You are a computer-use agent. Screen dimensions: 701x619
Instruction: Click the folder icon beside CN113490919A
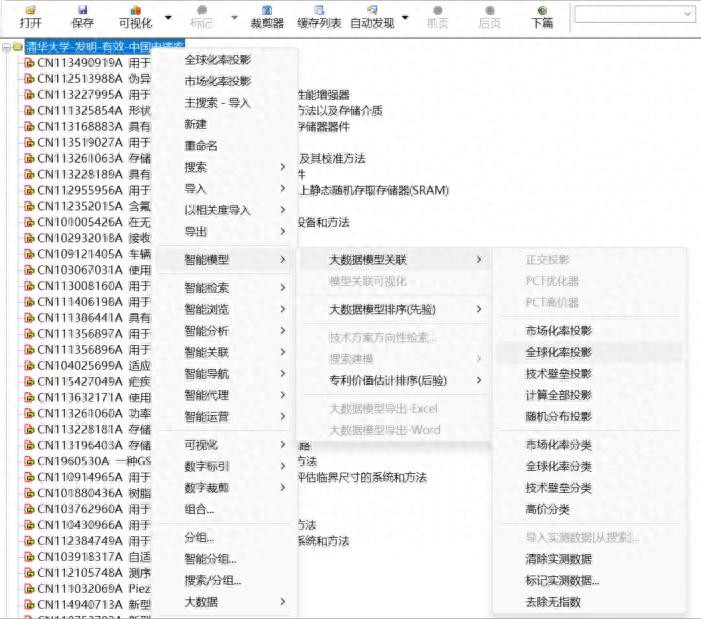28,64
